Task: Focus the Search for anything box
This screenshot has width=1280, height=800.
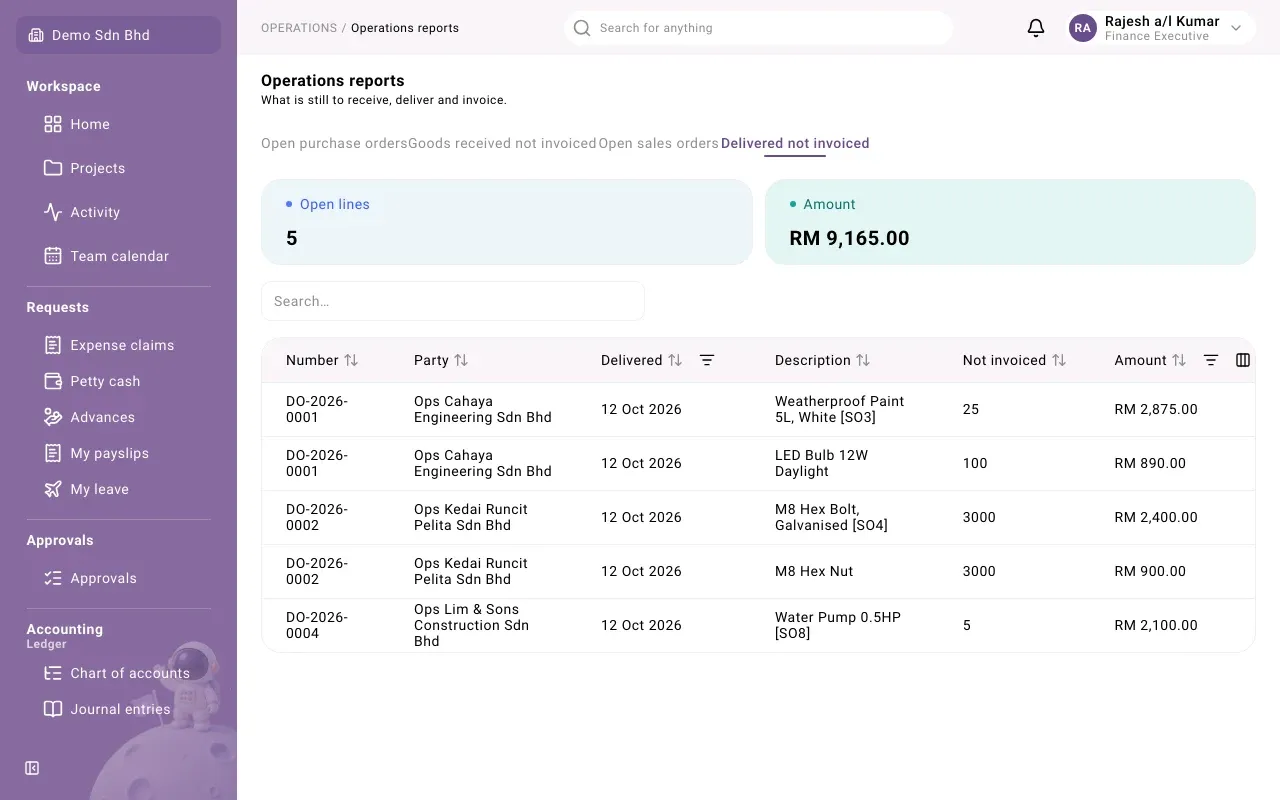Action: (758, 28)
